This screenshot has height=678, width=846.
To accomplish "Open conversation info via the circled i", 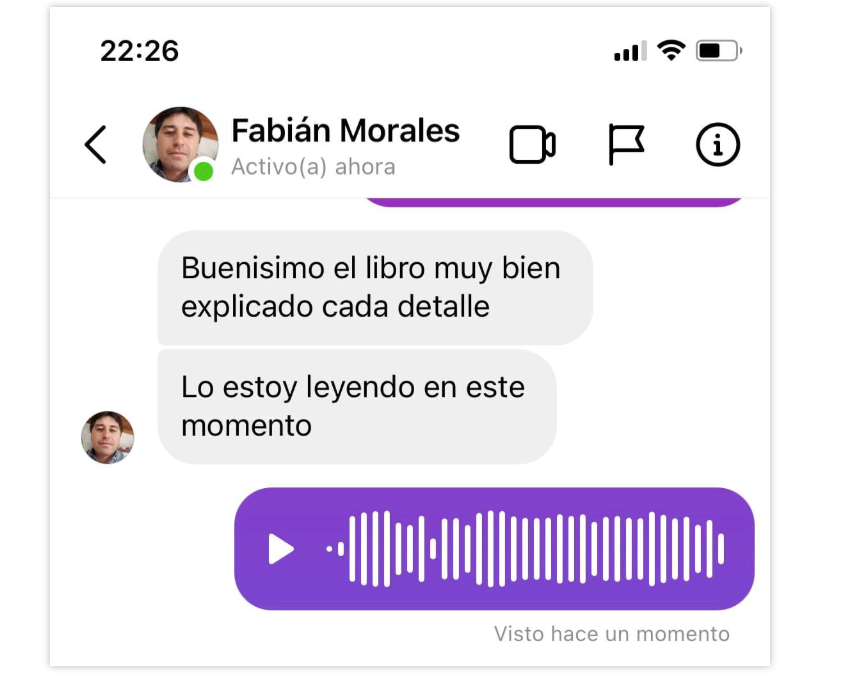I will pyautogui.click(x=718, y=145).
